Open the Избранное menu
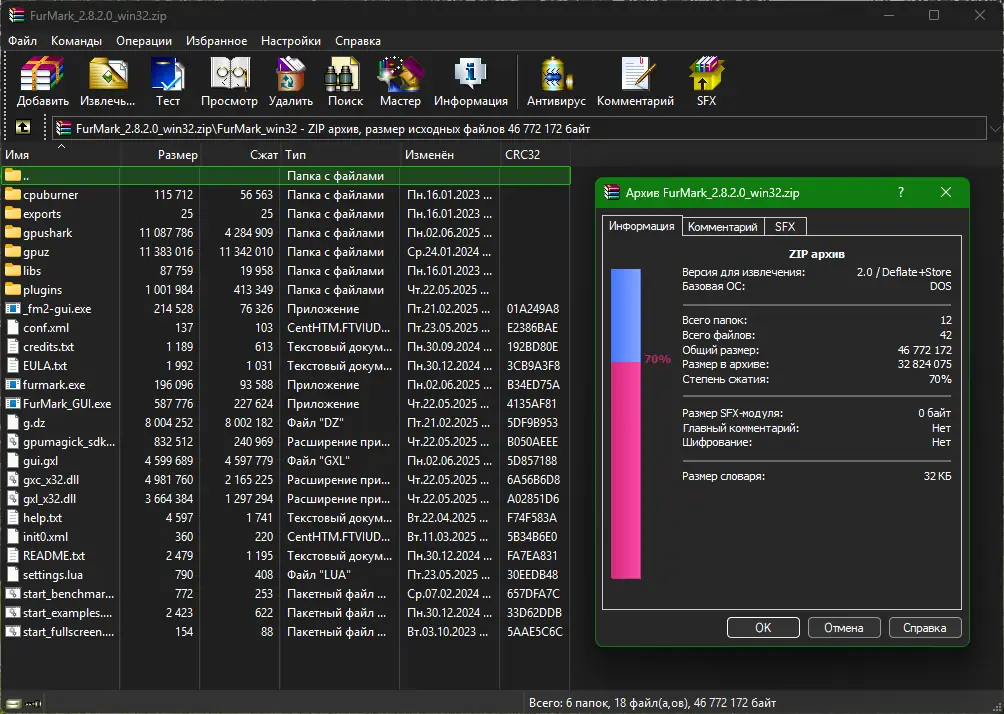 tap(216, 40)
